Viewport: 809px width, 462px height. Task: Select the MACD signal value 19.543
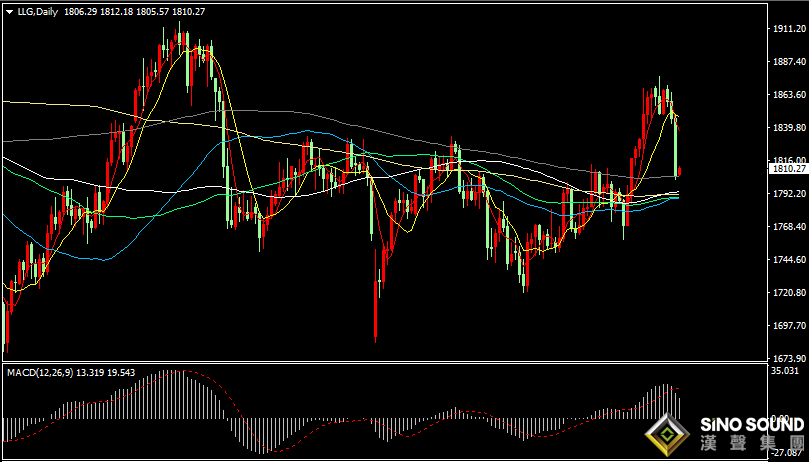[121, 372]
